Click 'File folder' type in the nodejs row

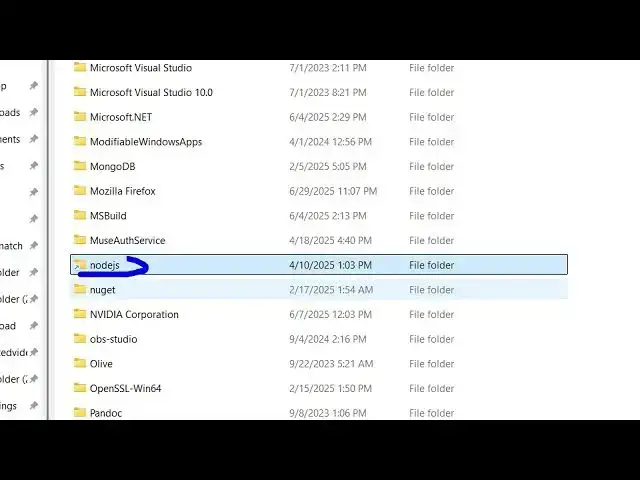431,265
